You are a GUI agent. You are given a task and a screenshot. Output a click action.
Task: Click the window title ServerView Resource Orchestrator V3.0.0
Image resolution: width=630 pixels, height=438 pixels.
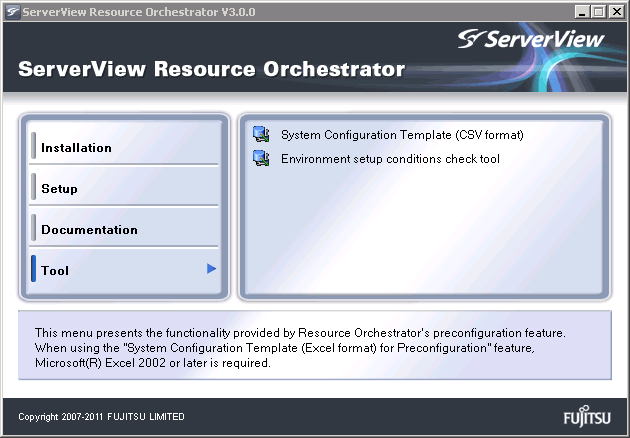click(x=139, y=12)
